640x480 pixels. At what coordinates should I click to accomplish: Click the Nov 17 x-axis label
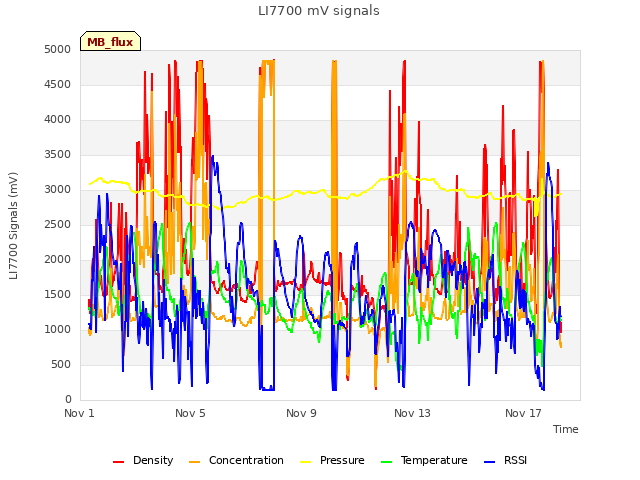(x=523, y=413)
